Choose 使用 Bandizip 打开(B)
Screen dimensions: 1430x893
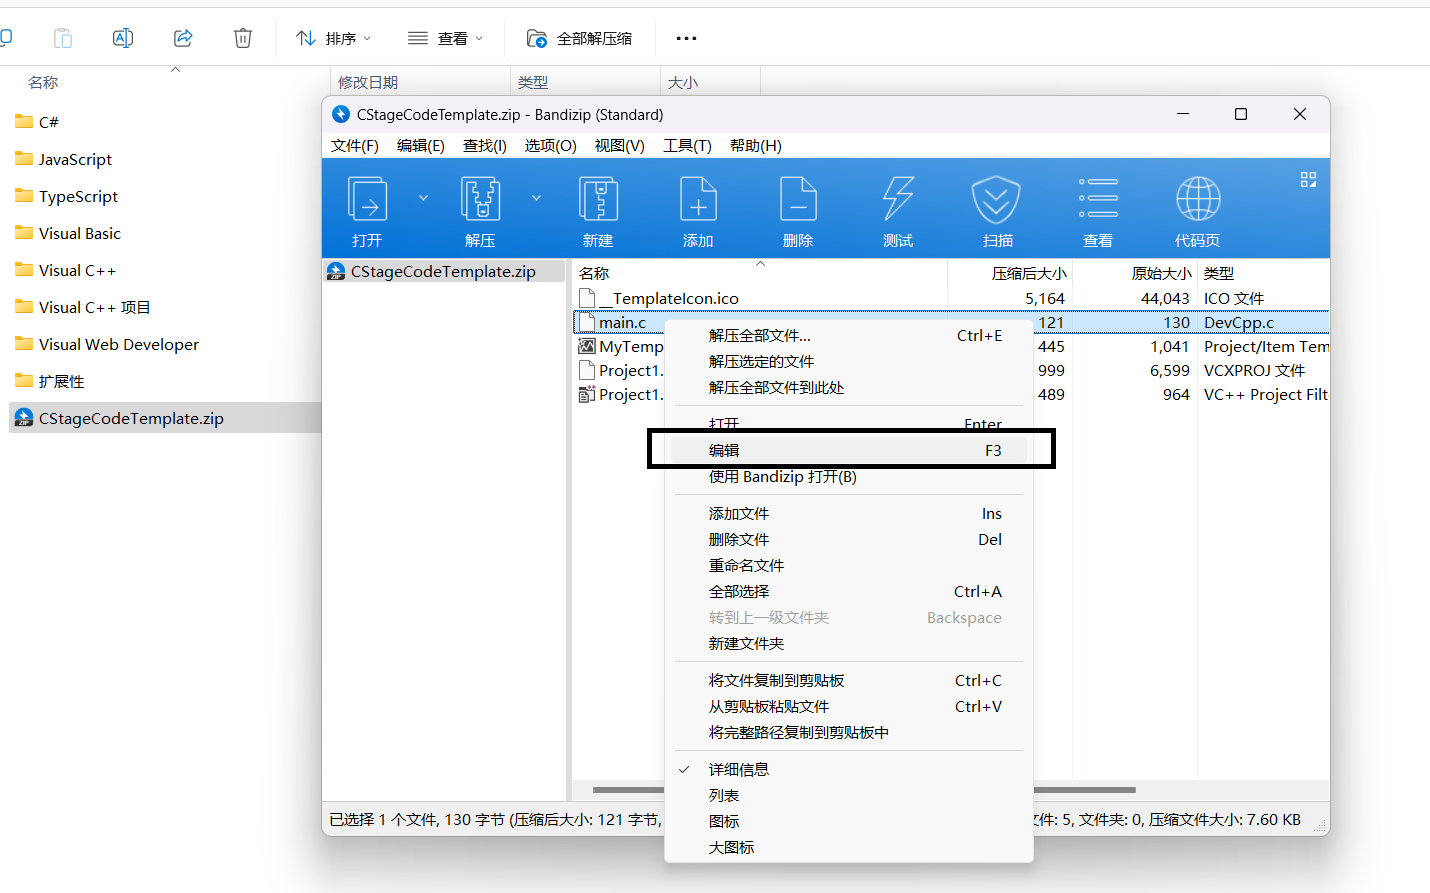point(849,477)
